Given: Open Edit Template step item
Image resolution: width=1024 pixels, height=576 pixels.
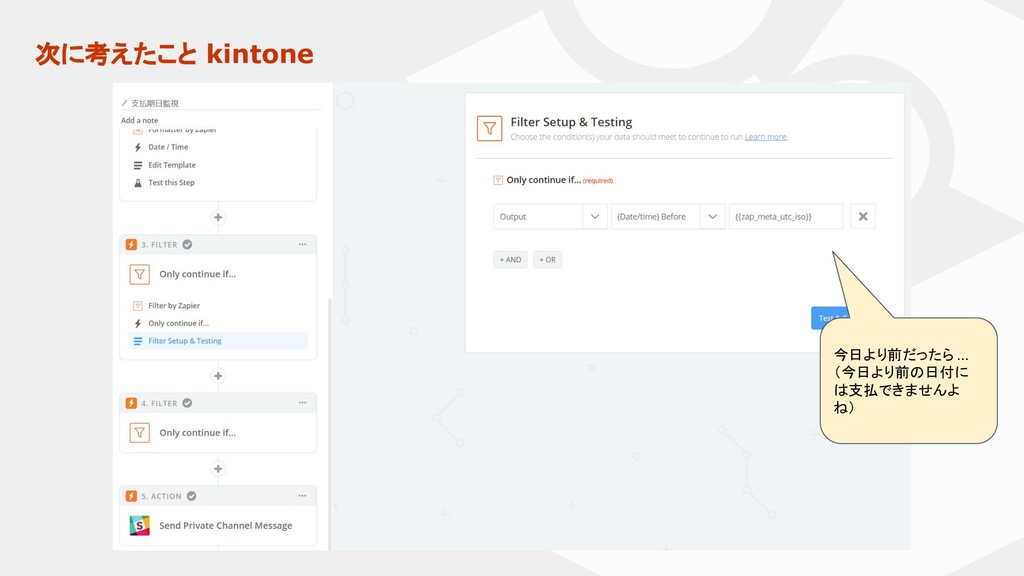Looking at the screenshot, I should [x=172, y=165].
